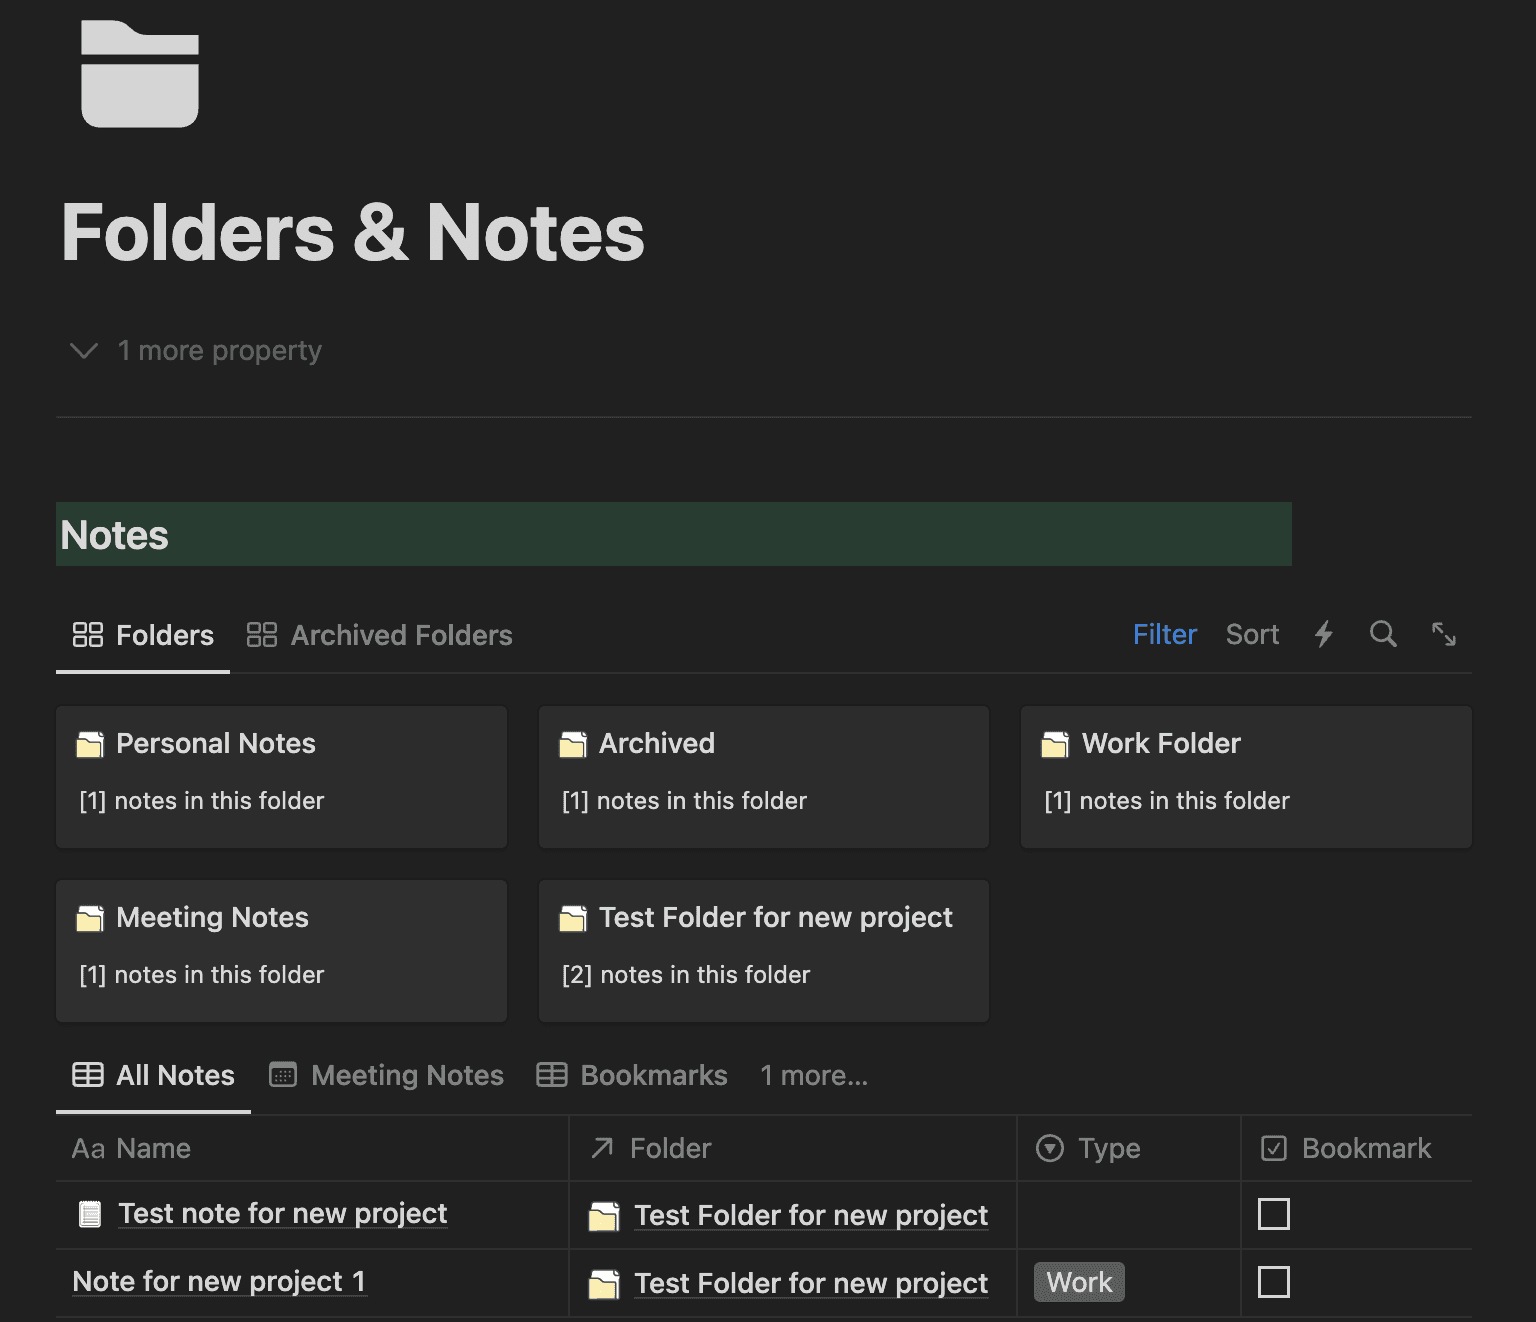Image resolution: width=1536 pixels, height=1322 pixels.
Task: Open 'Note for new project 1' note
Action: [219, 1281]
